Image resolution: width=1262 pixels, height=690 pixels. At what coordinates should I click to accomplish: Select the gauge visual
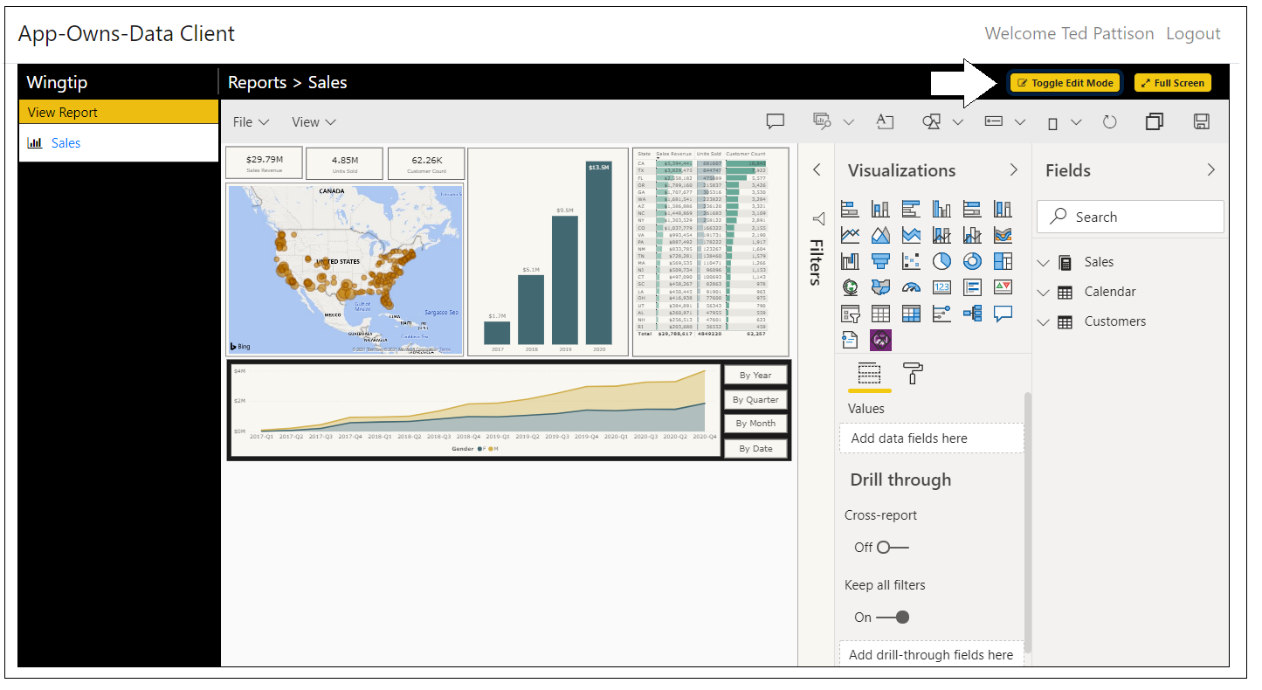click(911, 287)
